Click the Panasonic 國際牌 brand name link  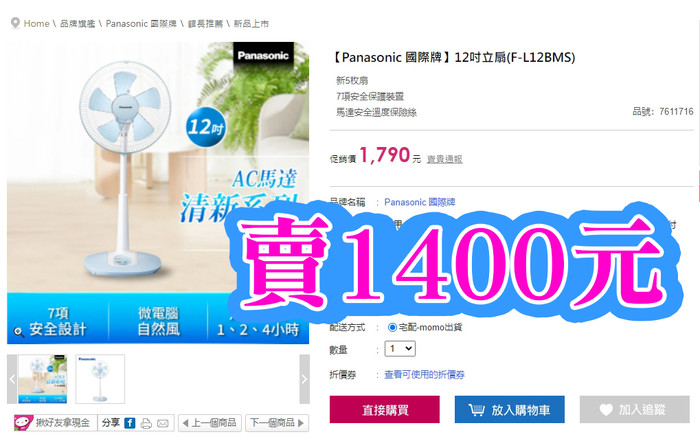click(420, 202)
